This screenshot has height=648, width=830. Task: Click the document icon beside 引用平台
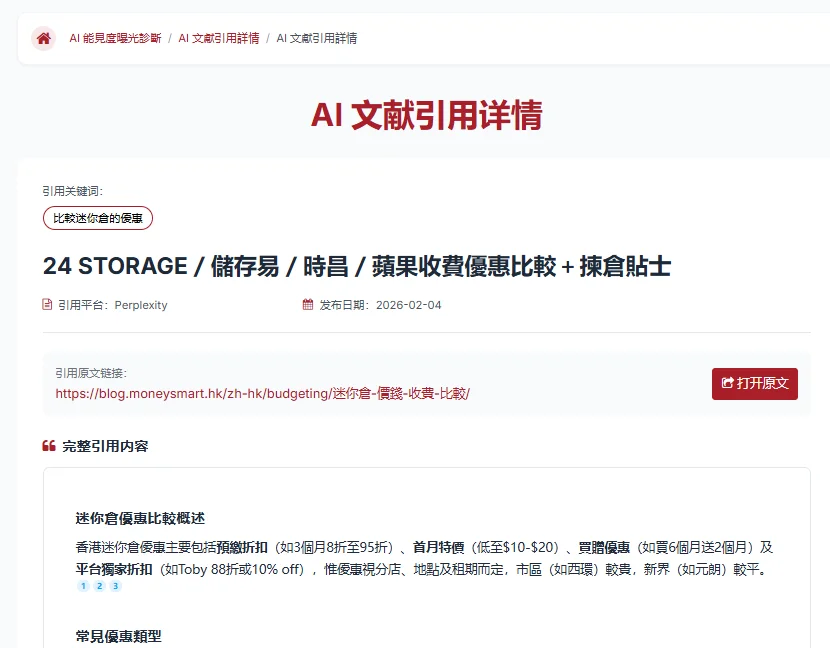click(x=45, y=305)
